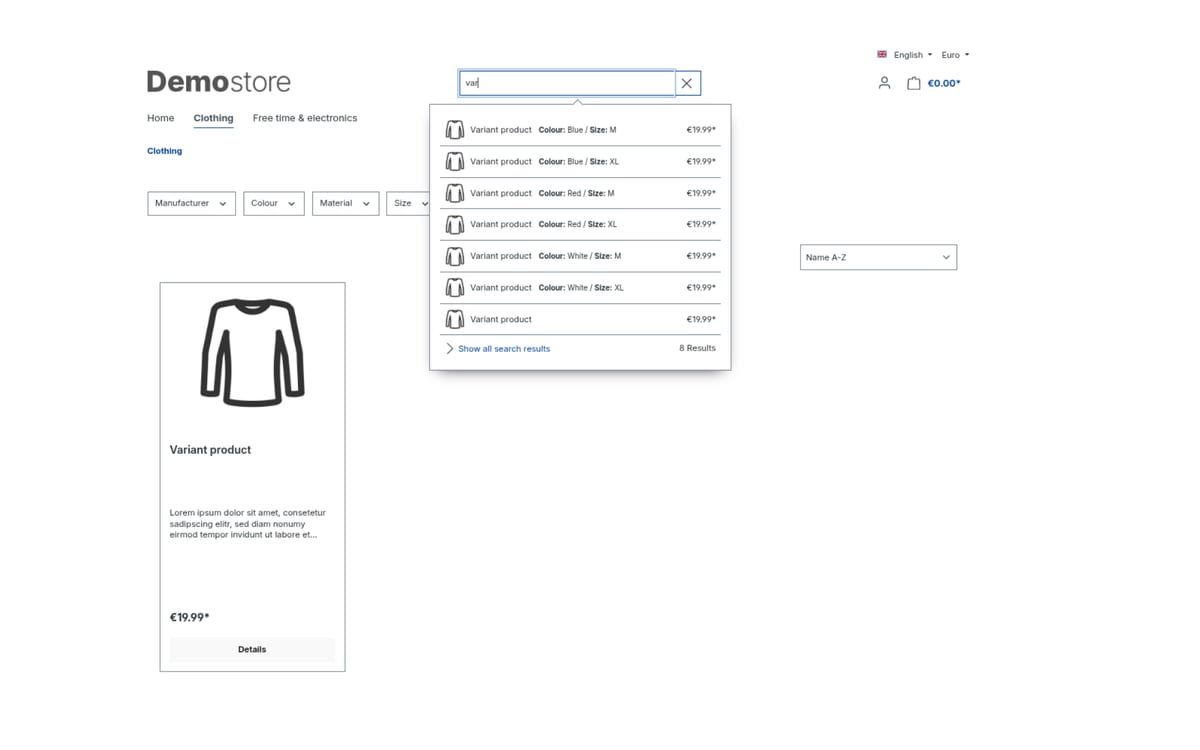
Task: Open the Name A-Z sorting dropdown
Action: (x=878, y=257)
